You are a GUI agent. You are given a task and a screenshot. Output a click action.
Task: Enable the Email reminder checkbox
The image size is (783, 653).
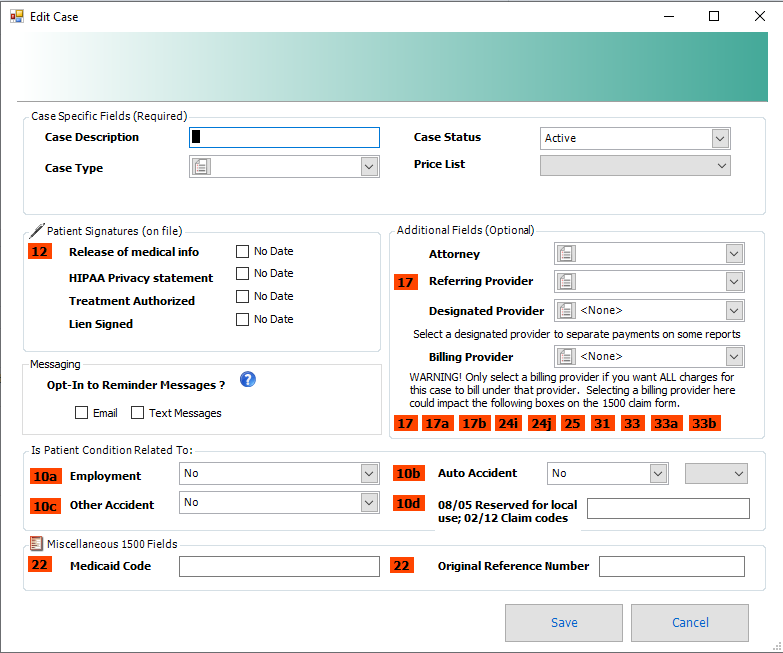[x=82, y=413]
